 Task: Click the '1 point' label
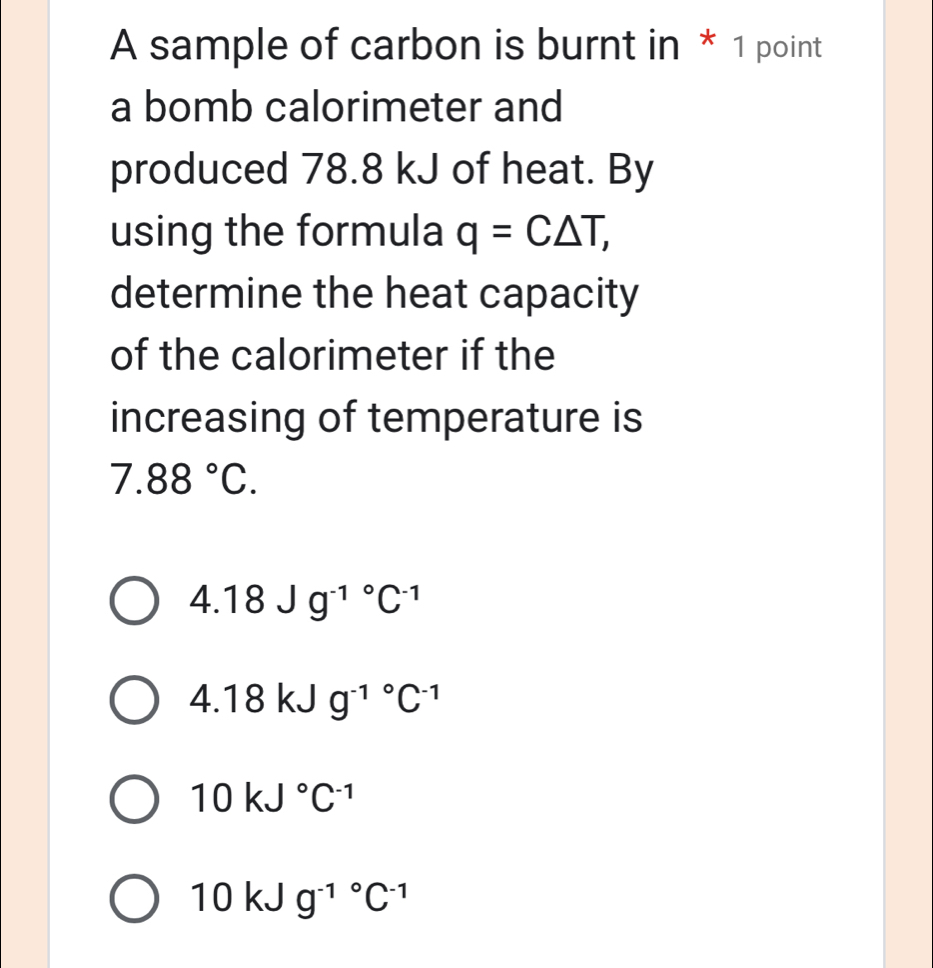click(778, 46)
